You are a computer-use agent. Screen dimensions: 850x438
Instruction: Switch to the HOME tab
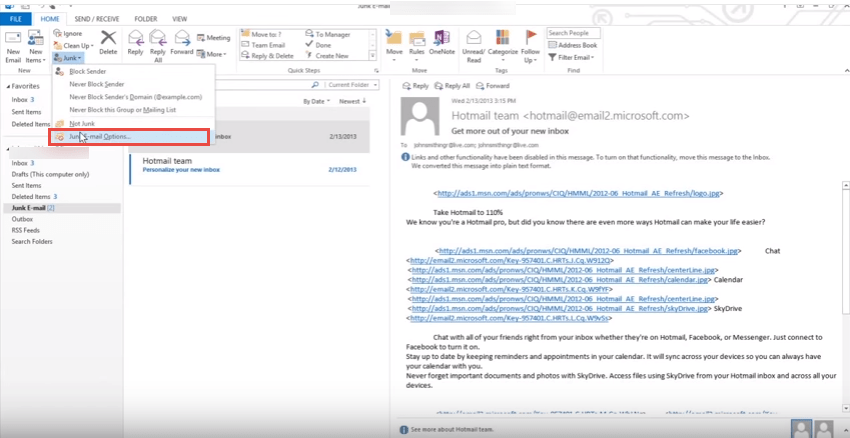tap(50, 19)
